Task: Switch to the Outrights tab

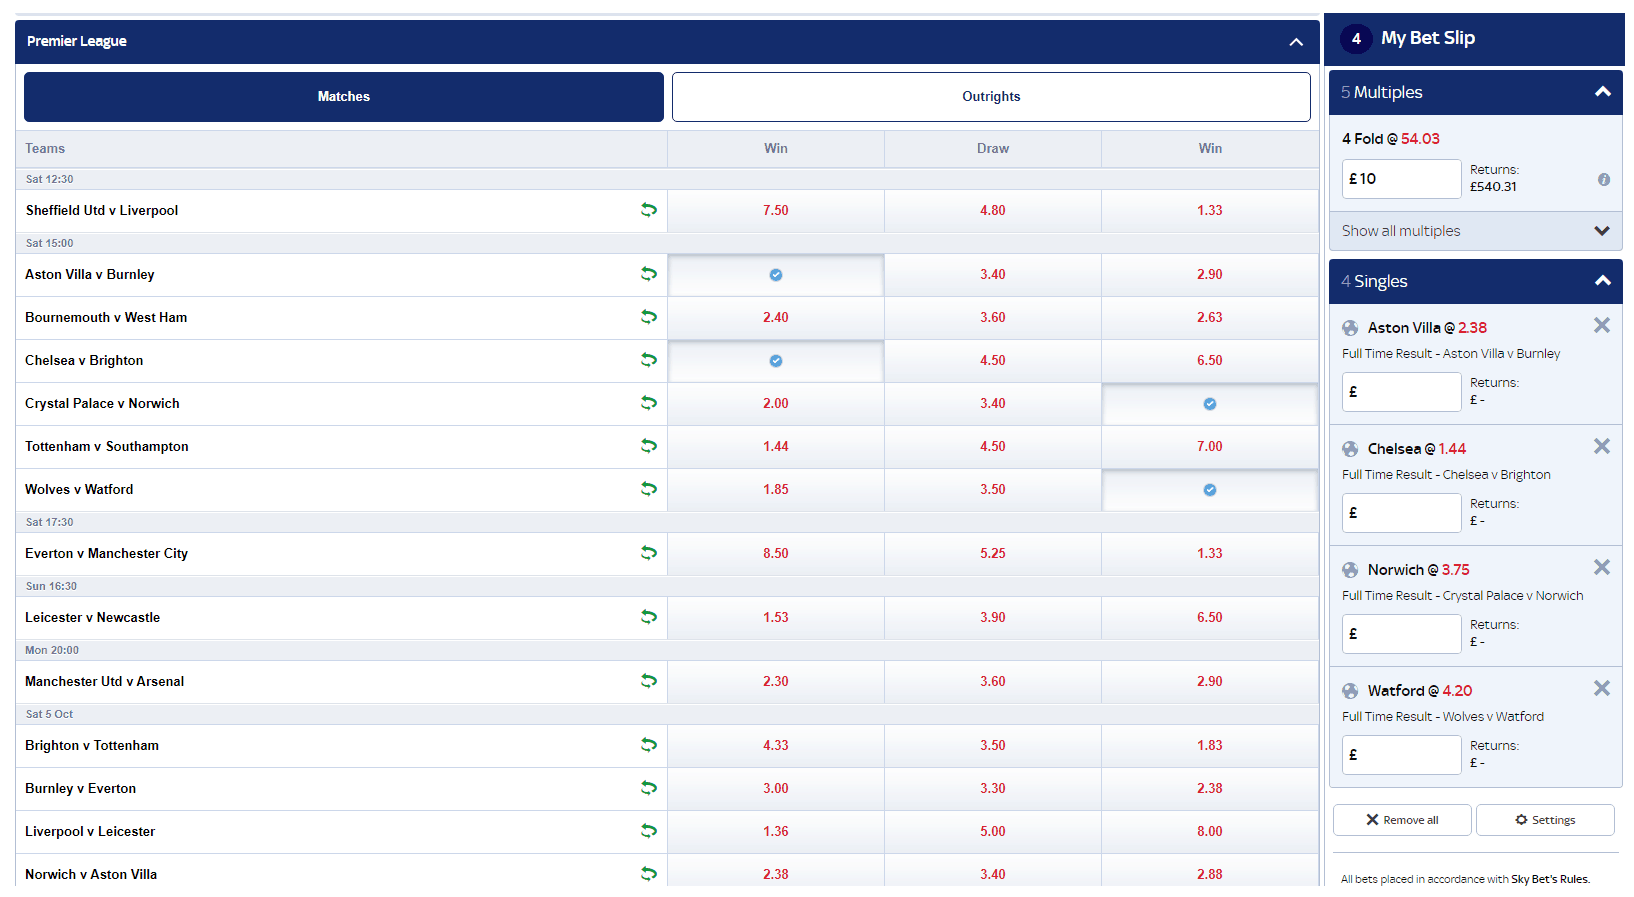Action: (x=991, y=97)
